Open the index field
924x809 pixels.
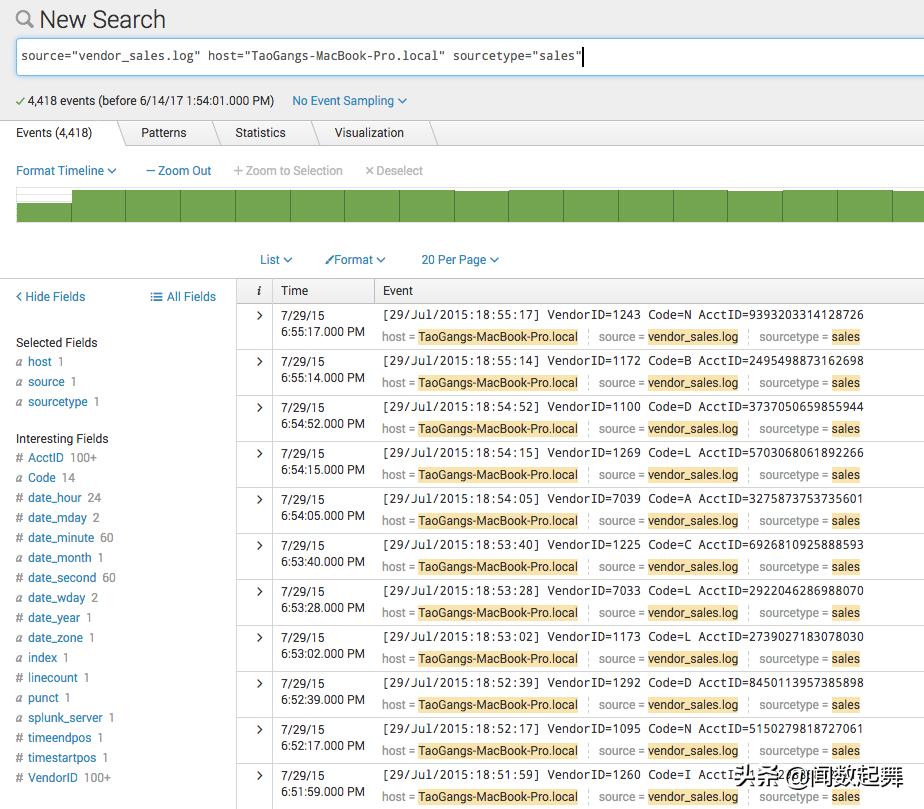tap(42, 658)
